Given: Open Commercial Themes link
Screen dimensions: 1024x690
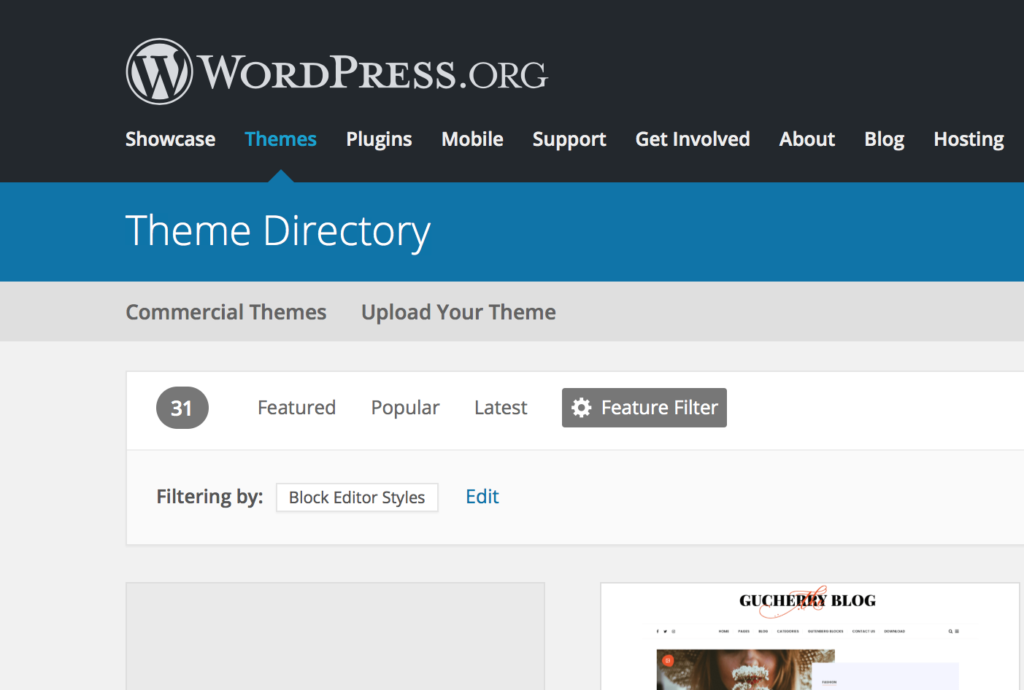Looking at the screenshot, I should (x=226, y=312).
